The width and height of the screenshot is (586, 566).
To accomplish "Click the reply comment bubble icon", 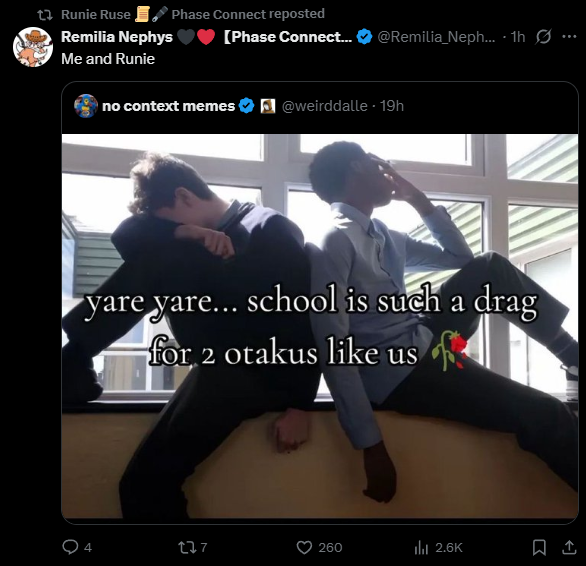I will point(70,547).
